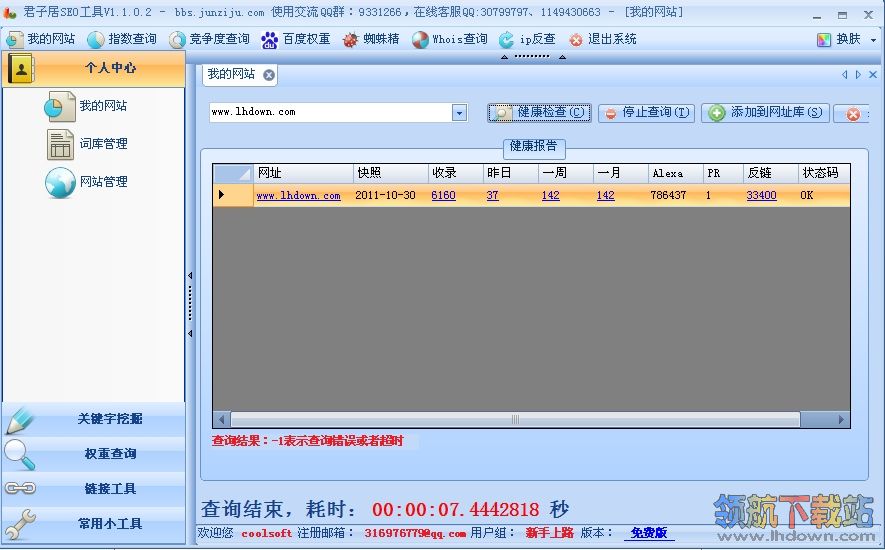This screenshot has height=550, width=885.
Task: Click the table select-all corner cell
Action: 233,173
